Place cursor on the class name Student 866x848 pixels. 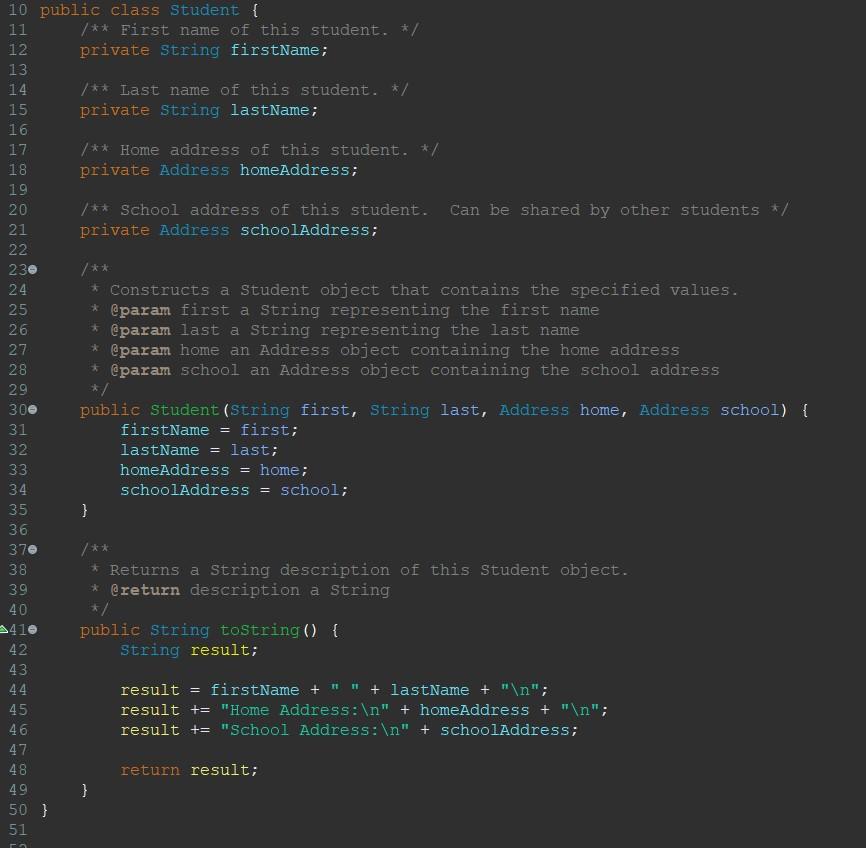pyautogui.click(x=204, y=10)
